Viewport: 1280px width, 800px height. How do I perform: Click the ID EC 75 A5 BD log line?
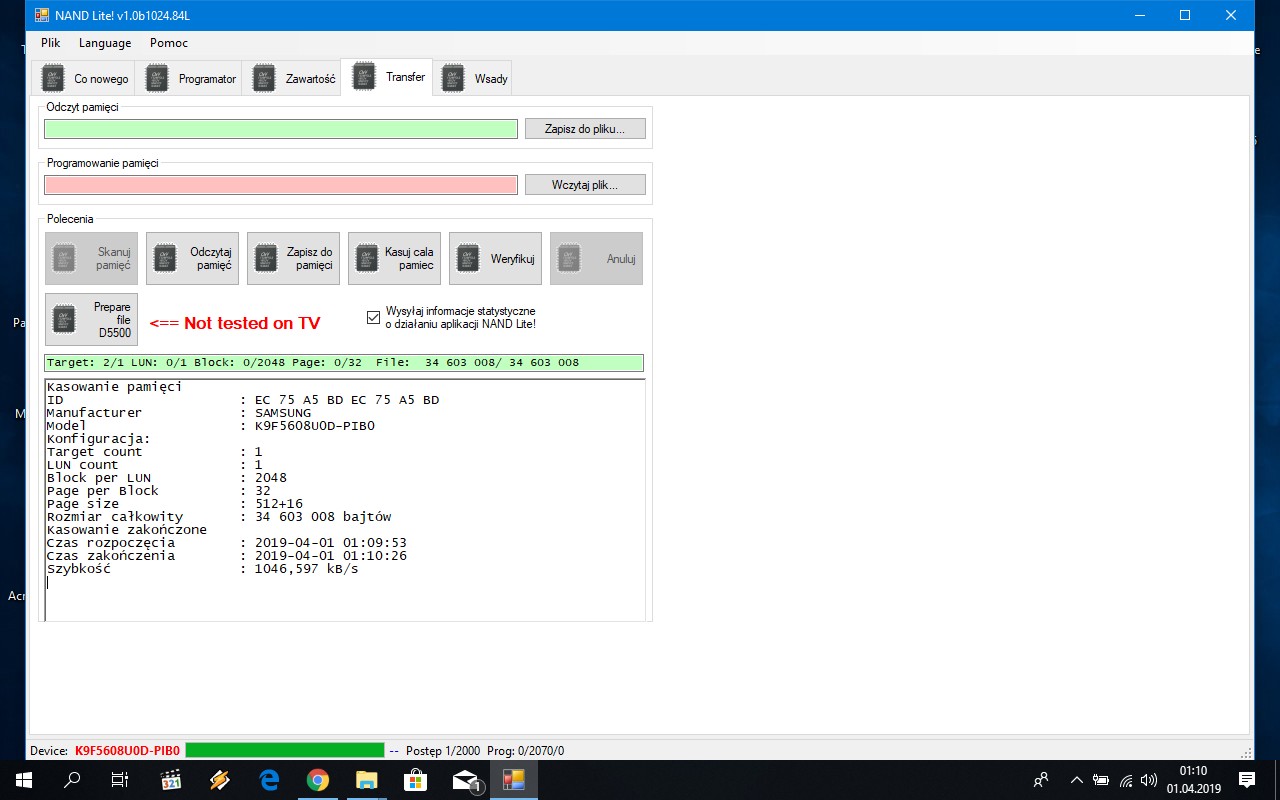point(243,400)
